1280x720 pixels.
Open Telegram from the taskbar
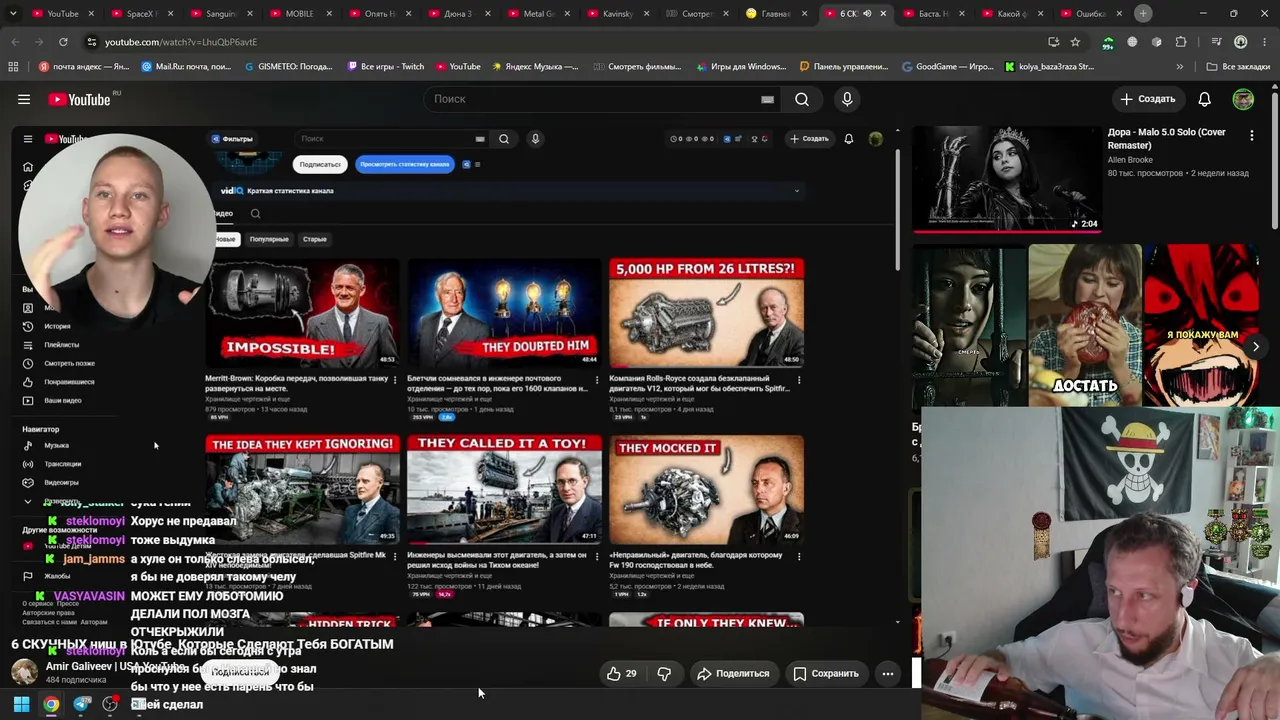point(82,704)
